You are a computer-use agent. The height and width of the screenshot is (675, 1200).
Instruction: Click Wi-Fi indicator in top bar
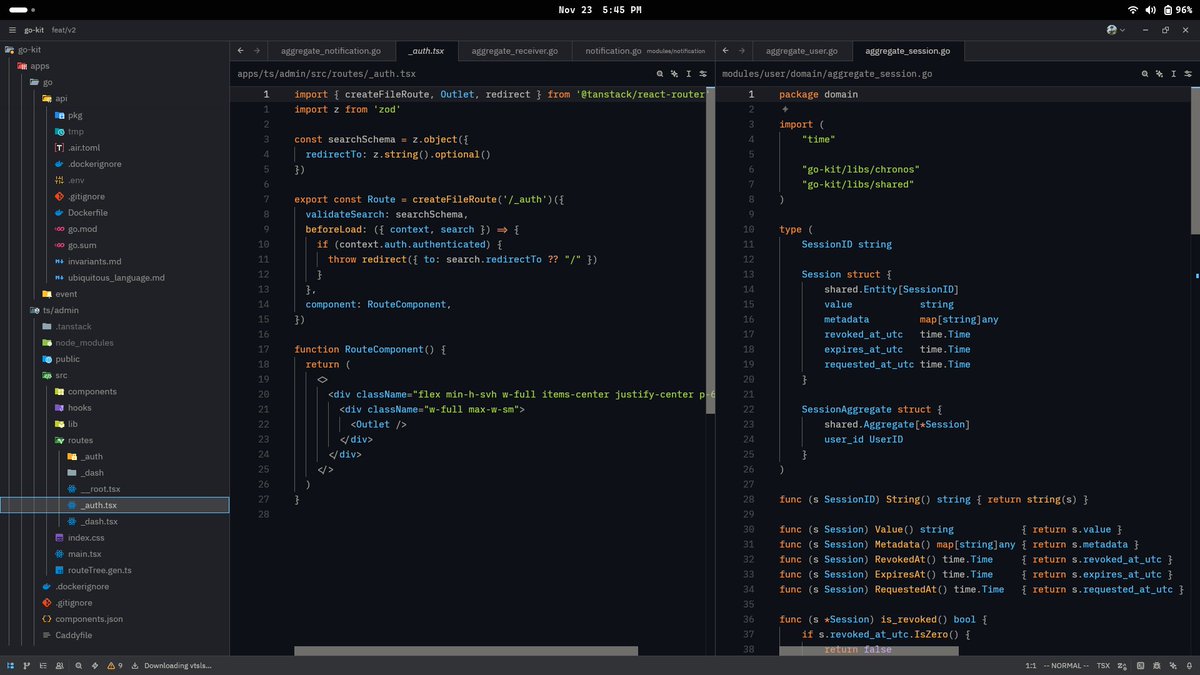[1133, 9]
